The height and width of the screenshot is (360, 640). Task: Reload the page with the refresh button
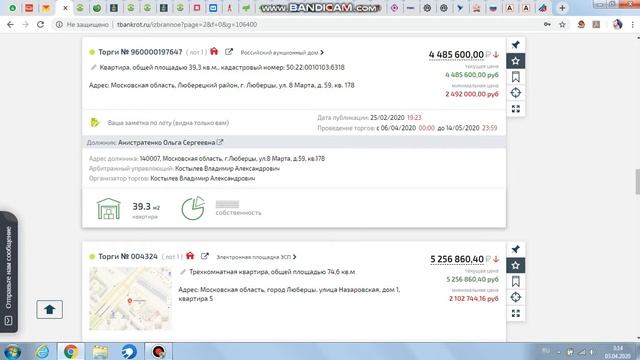(40, 24)
